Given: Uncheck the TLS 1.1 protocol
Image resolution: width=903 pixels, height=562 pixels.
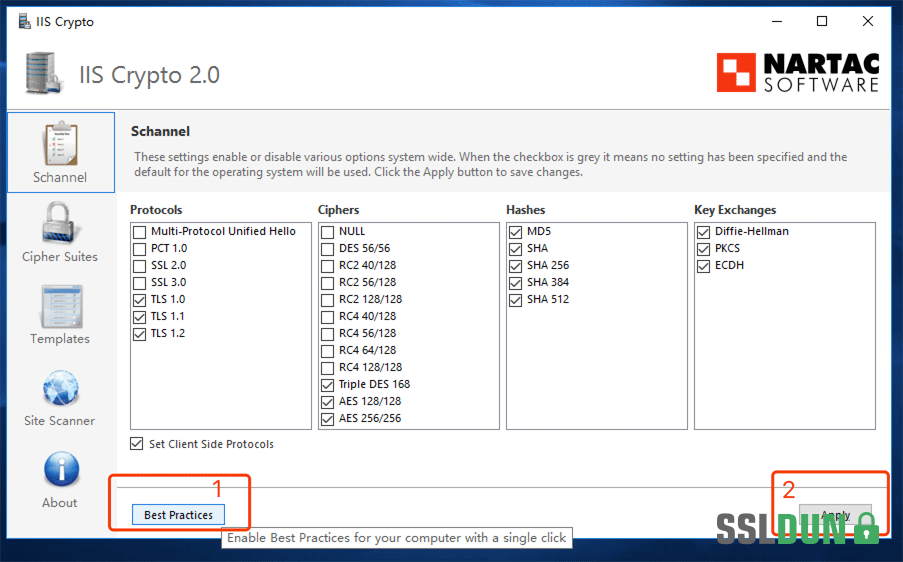Looking at the screenshot, I should click(139, 317).
